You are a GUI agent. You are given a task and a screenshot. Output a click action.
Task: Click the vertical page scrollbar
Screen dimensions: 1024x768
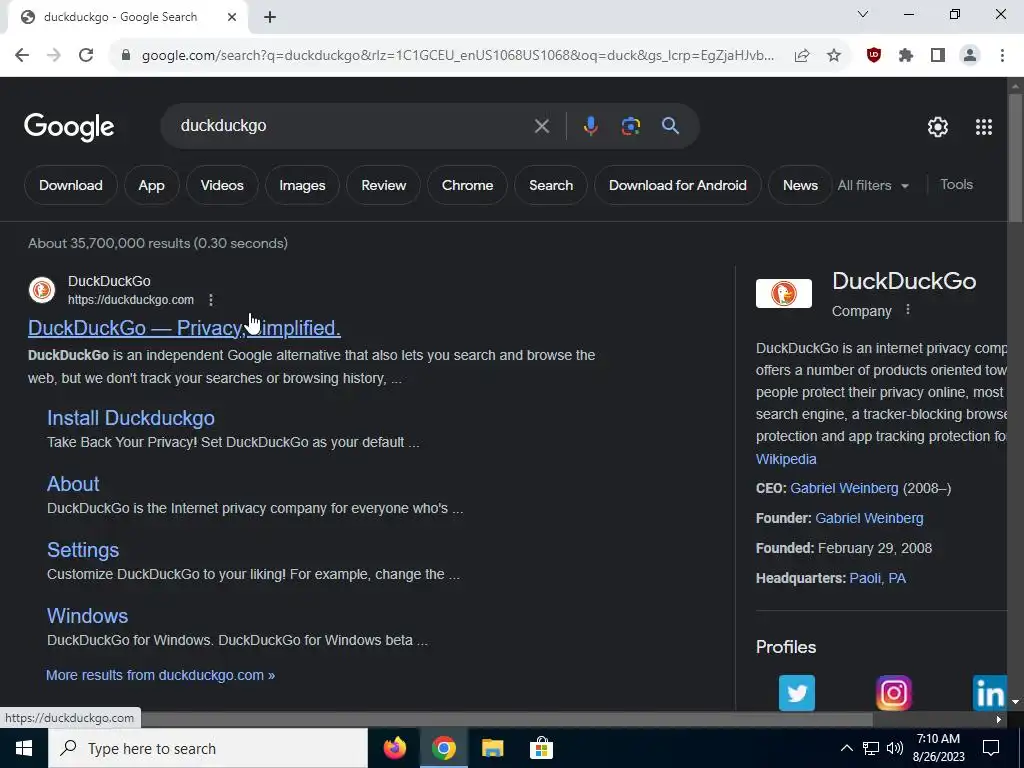pyautogui.click(x=1015, y=157)
